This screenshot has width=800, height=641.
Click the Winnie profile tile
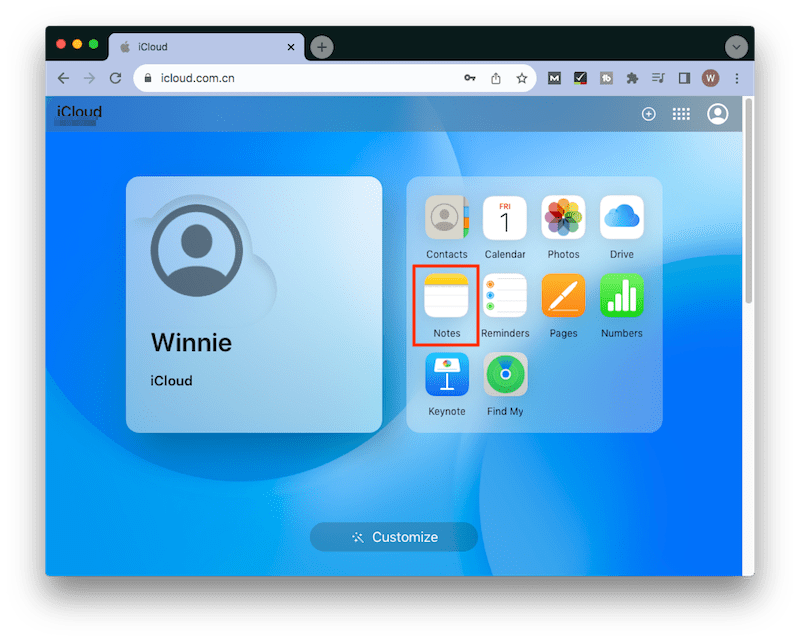click(254, 304)
